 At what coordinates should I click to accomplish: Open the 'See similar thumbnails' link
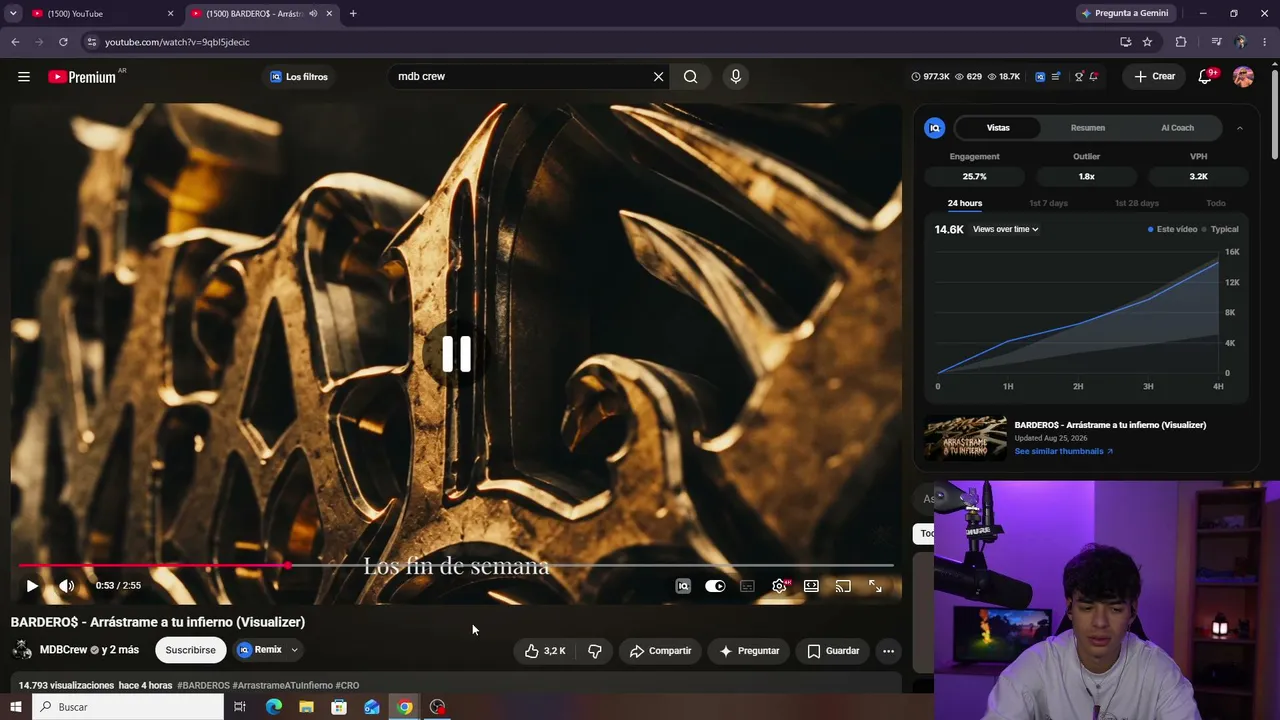[1063, 451]
